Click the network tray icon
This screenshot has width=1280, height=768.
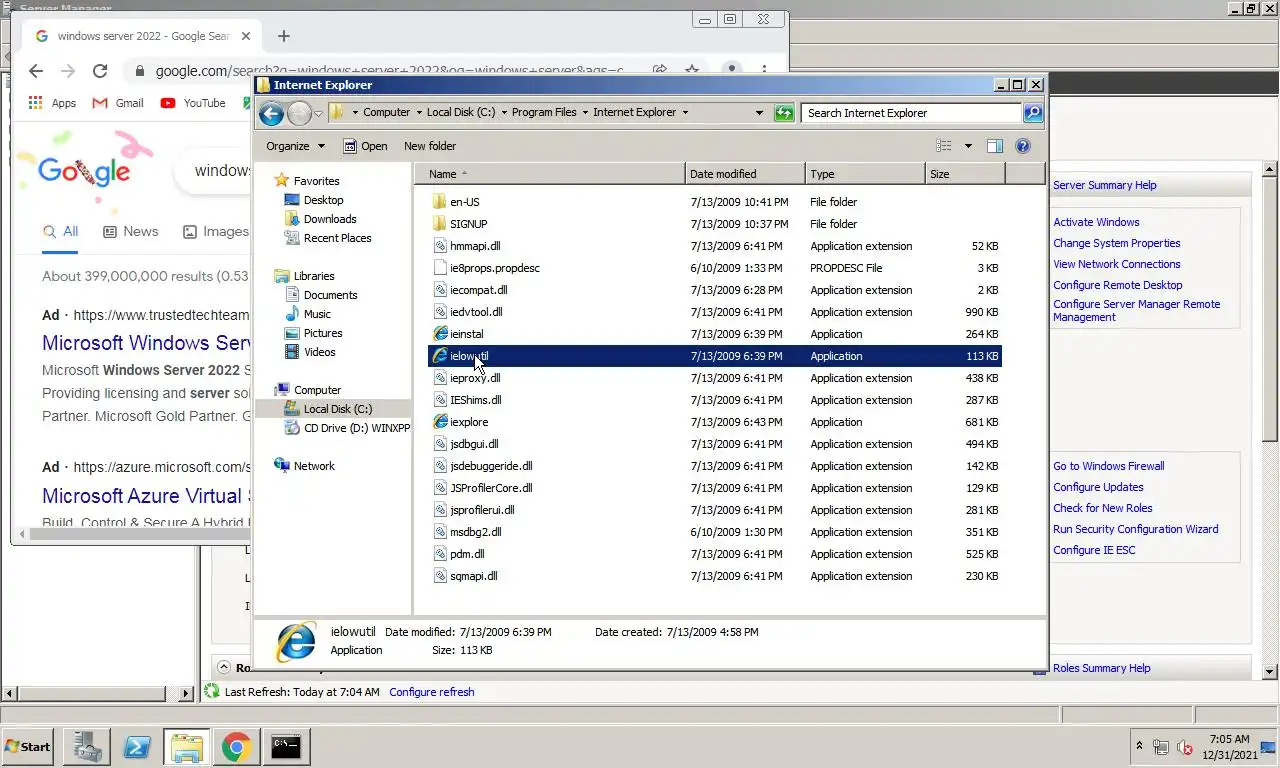click(1161, 747)
